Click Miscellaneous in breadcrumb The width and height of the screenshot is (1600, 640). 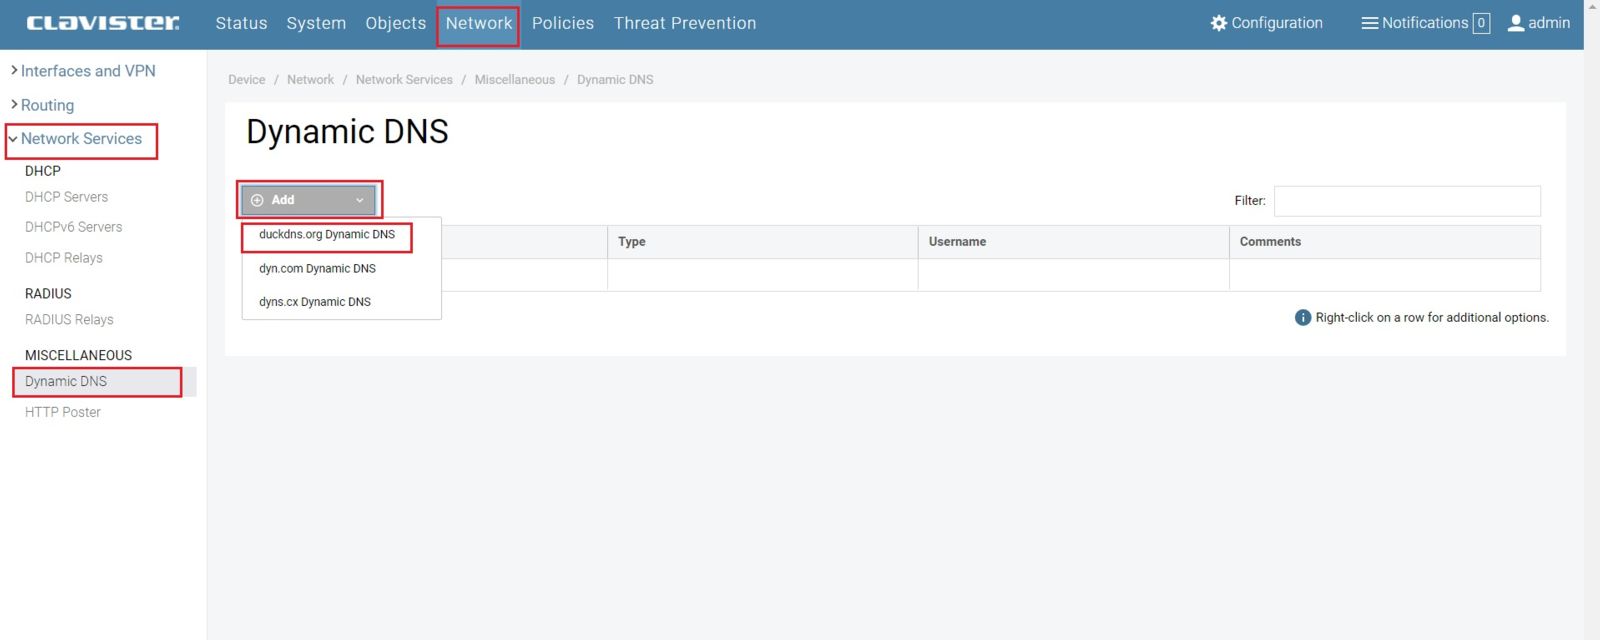click(x=514, y=80)
